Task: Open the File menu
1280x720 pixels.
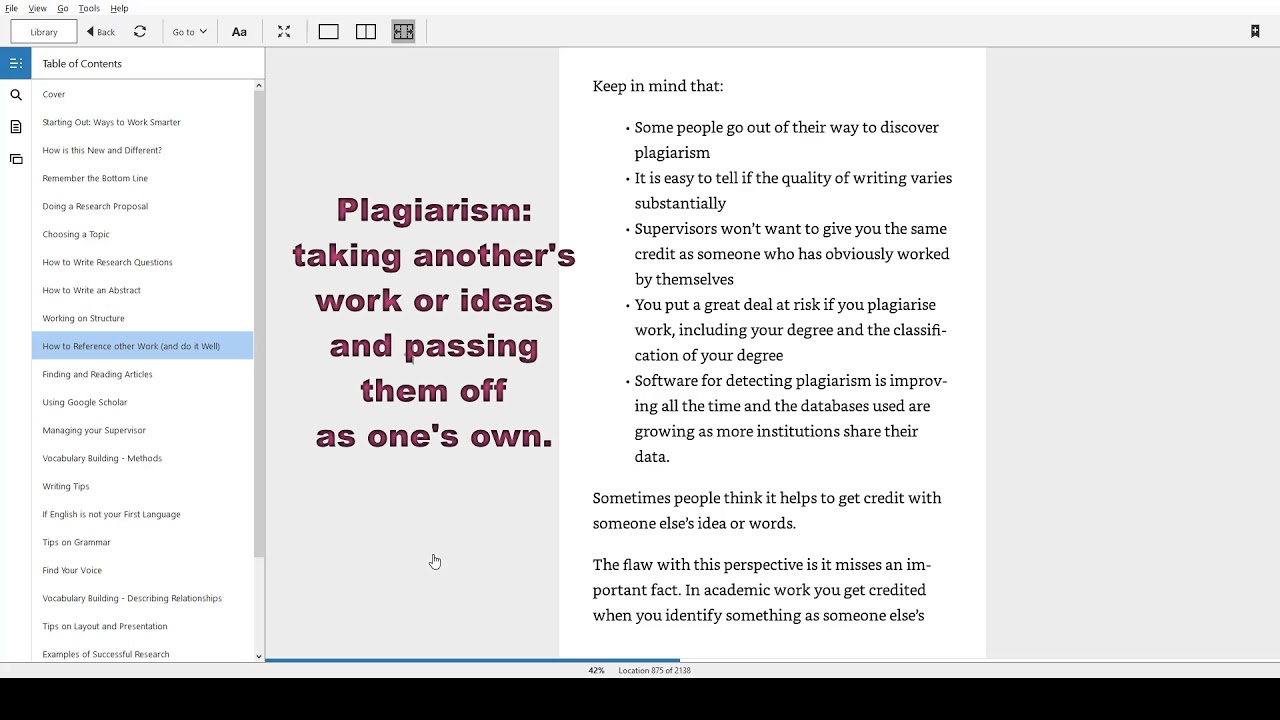Action: pyautogui.click(x=11, y=8)
